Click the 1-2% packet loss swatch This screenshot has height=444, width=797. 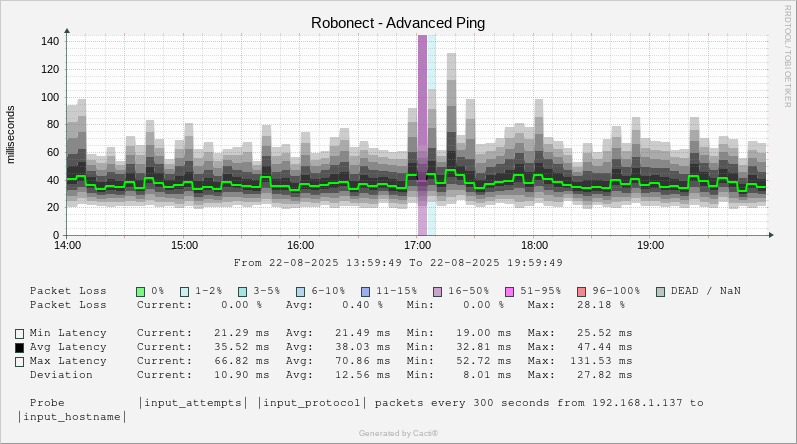click(185, 292)
